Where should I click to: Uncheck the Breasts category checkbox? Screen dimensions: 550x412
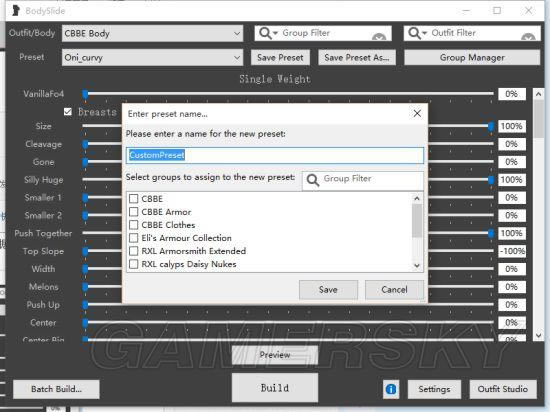point(68,112)
